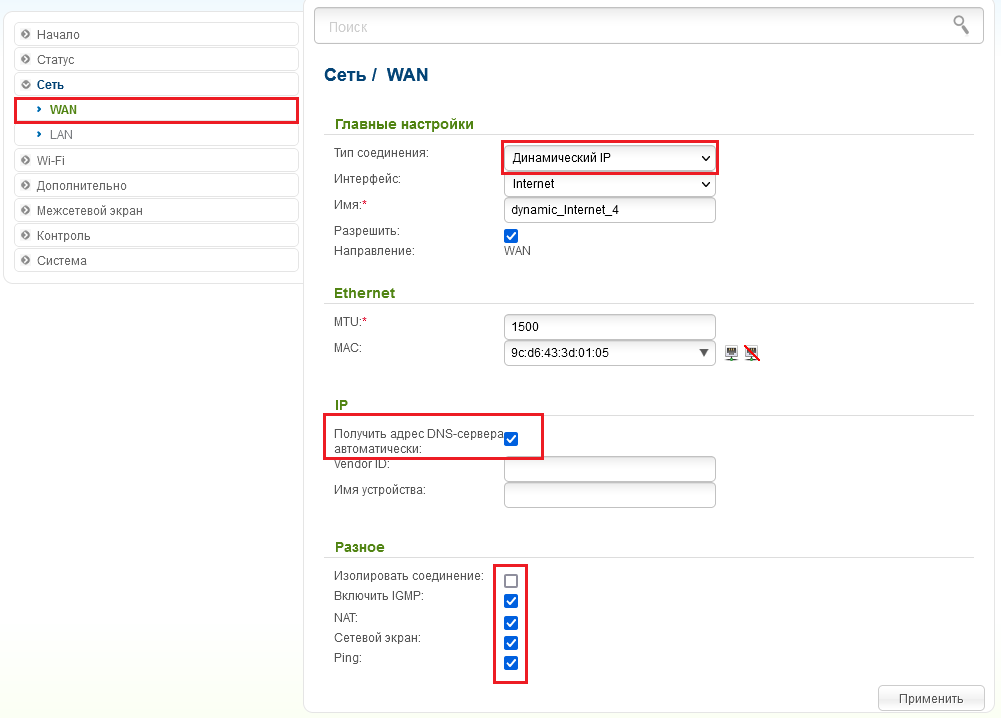The height and width of the screenshot is (718, 1001).
Task: Click the clone MAC address icon
Action: (x=732, y=353)
